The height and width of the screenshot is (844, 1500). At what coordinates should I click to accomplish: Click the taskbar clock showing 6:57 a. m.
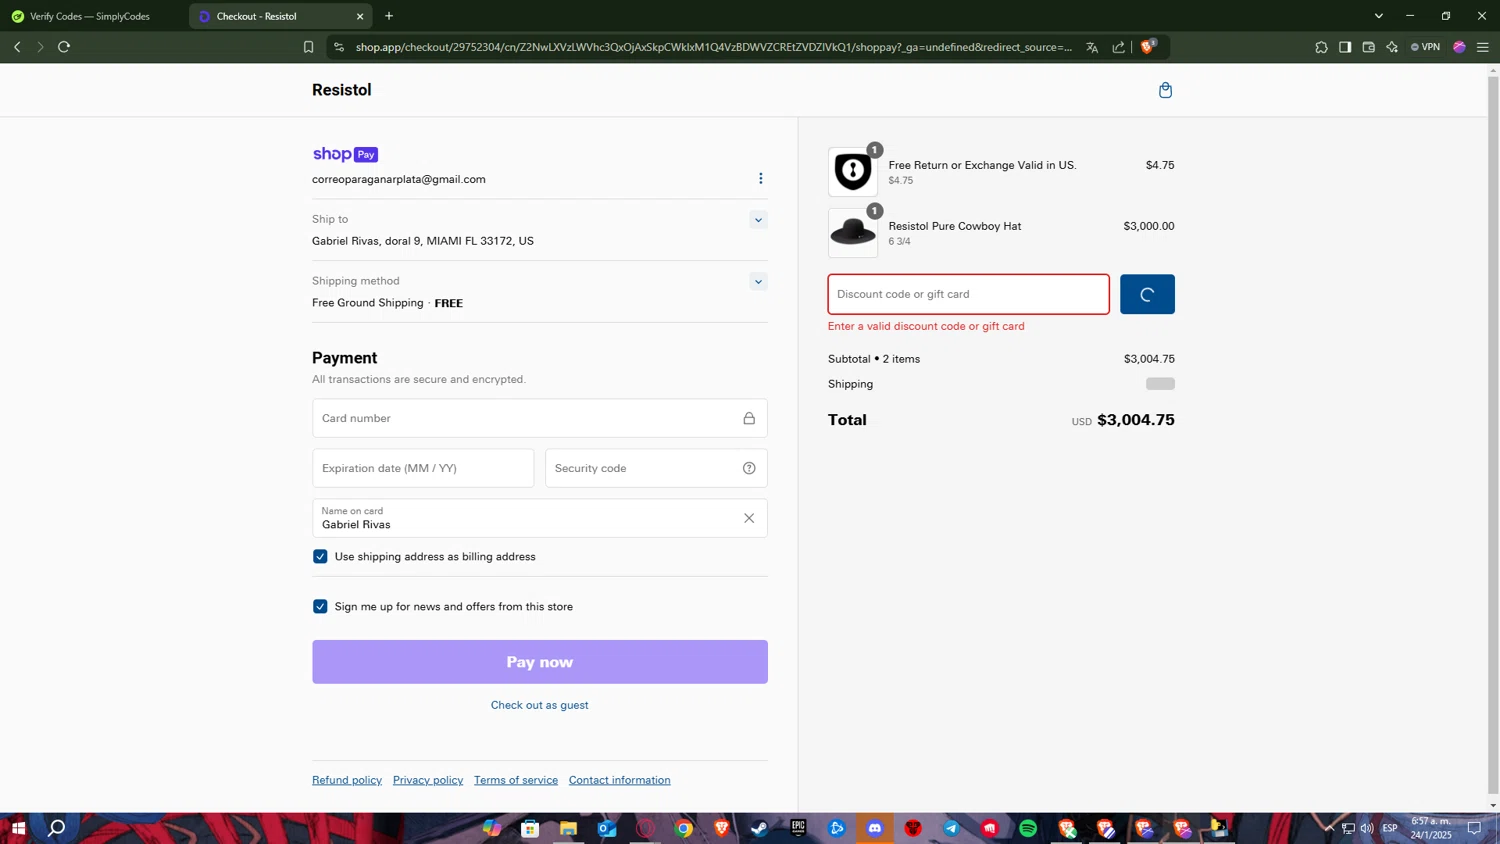1431,828
